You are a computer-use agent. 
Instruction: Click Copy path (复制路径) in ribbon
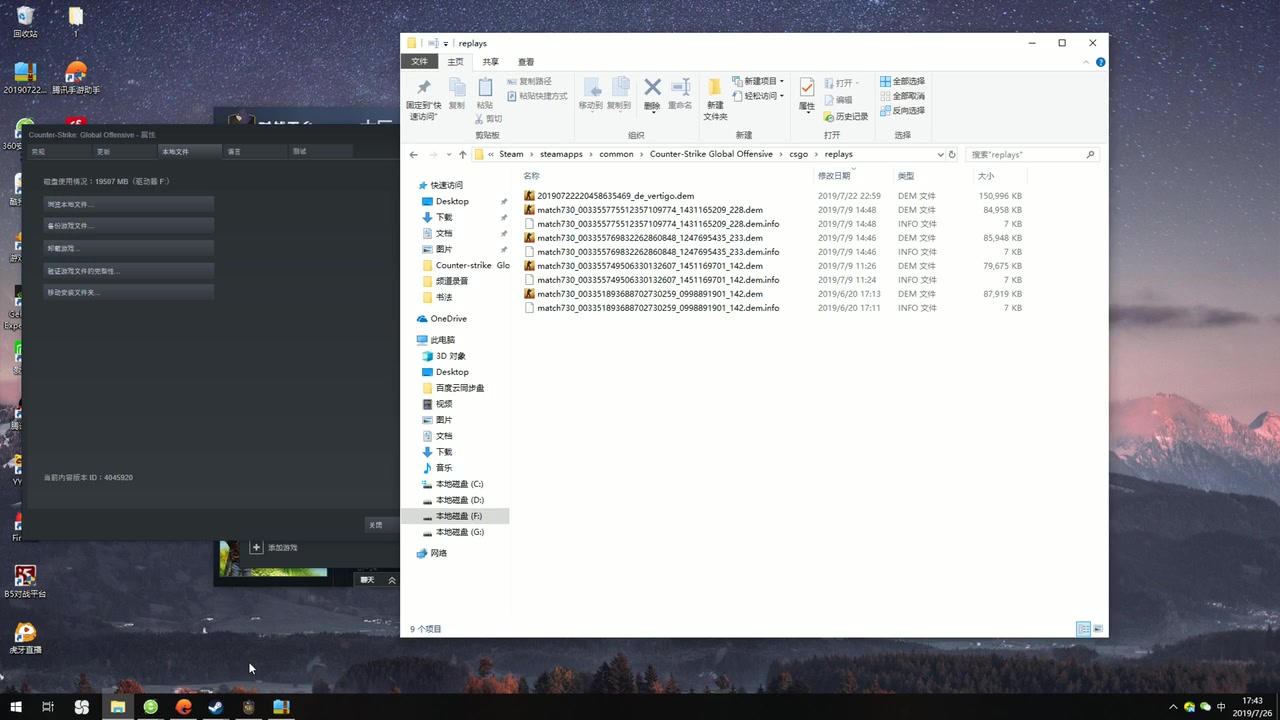tap(529, 82)
